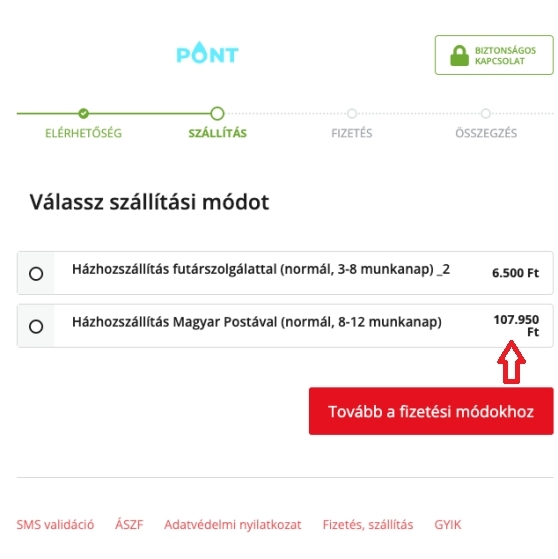Screen dimensions: 558x559
Task: Click the PONT logo
Action: (x=208, y=53)
